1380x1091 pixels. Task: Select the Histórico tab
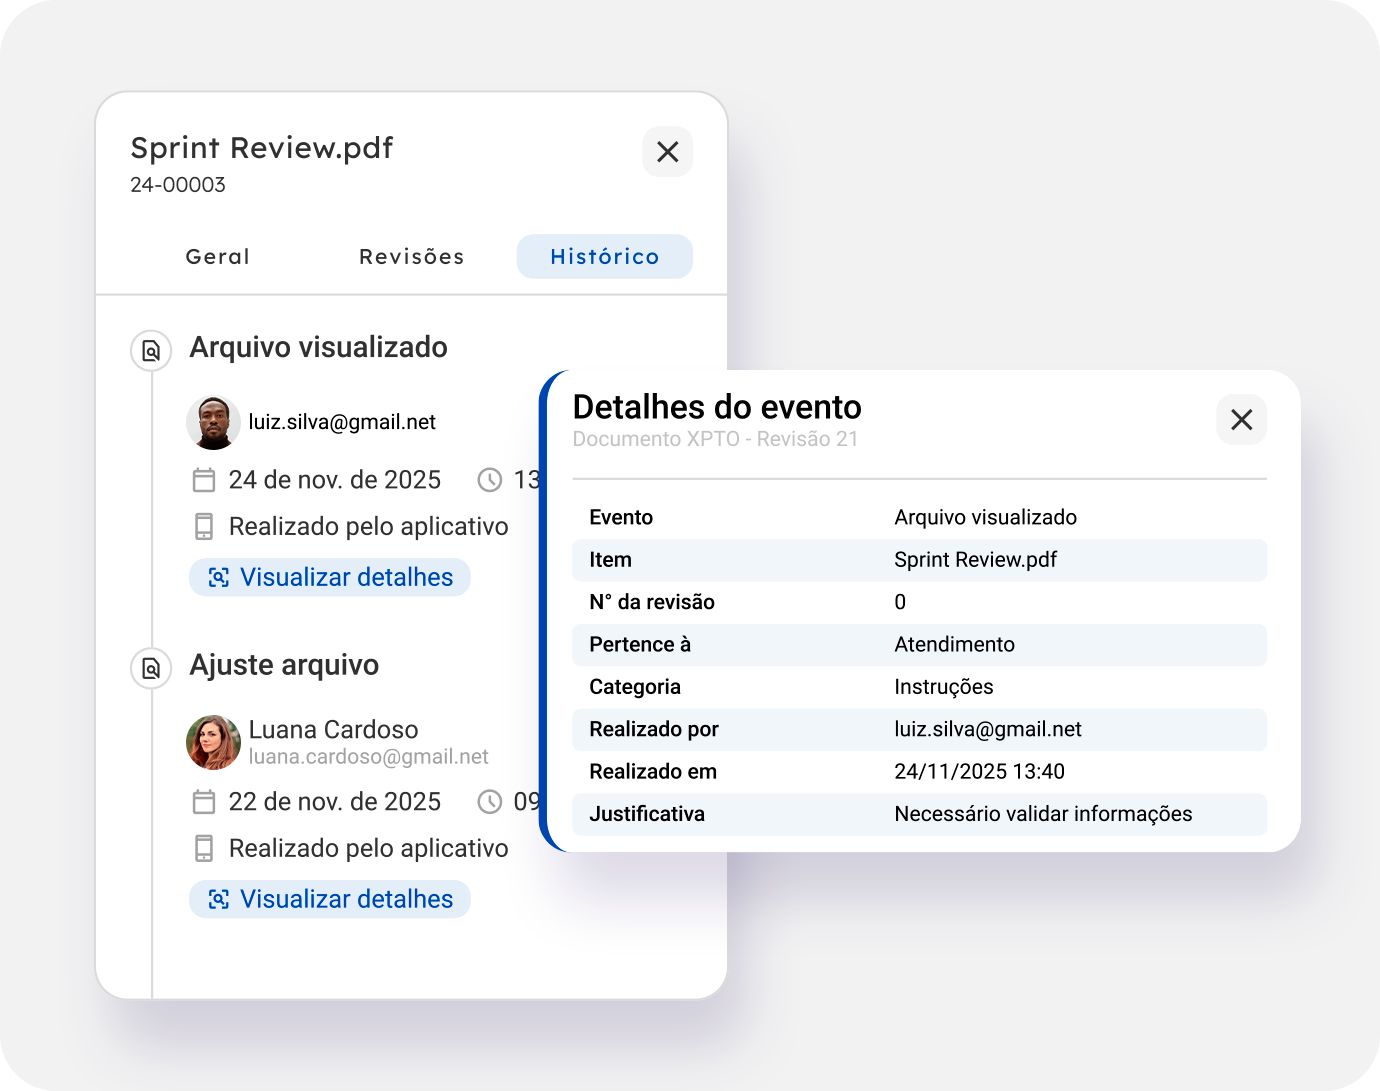(604, 257)
